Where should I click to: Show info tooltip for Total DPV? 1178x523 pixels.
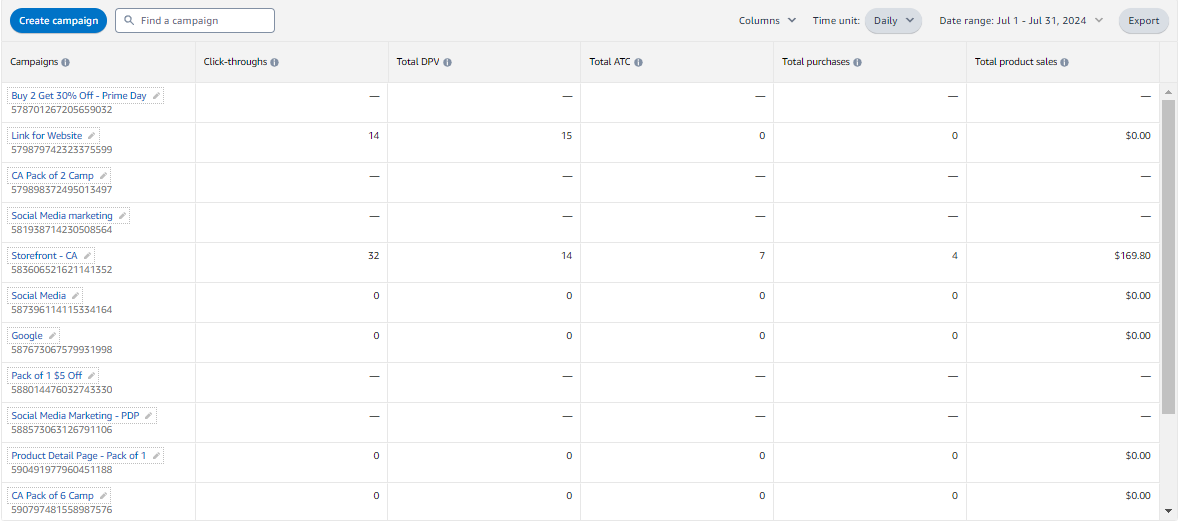click(447, 62)
